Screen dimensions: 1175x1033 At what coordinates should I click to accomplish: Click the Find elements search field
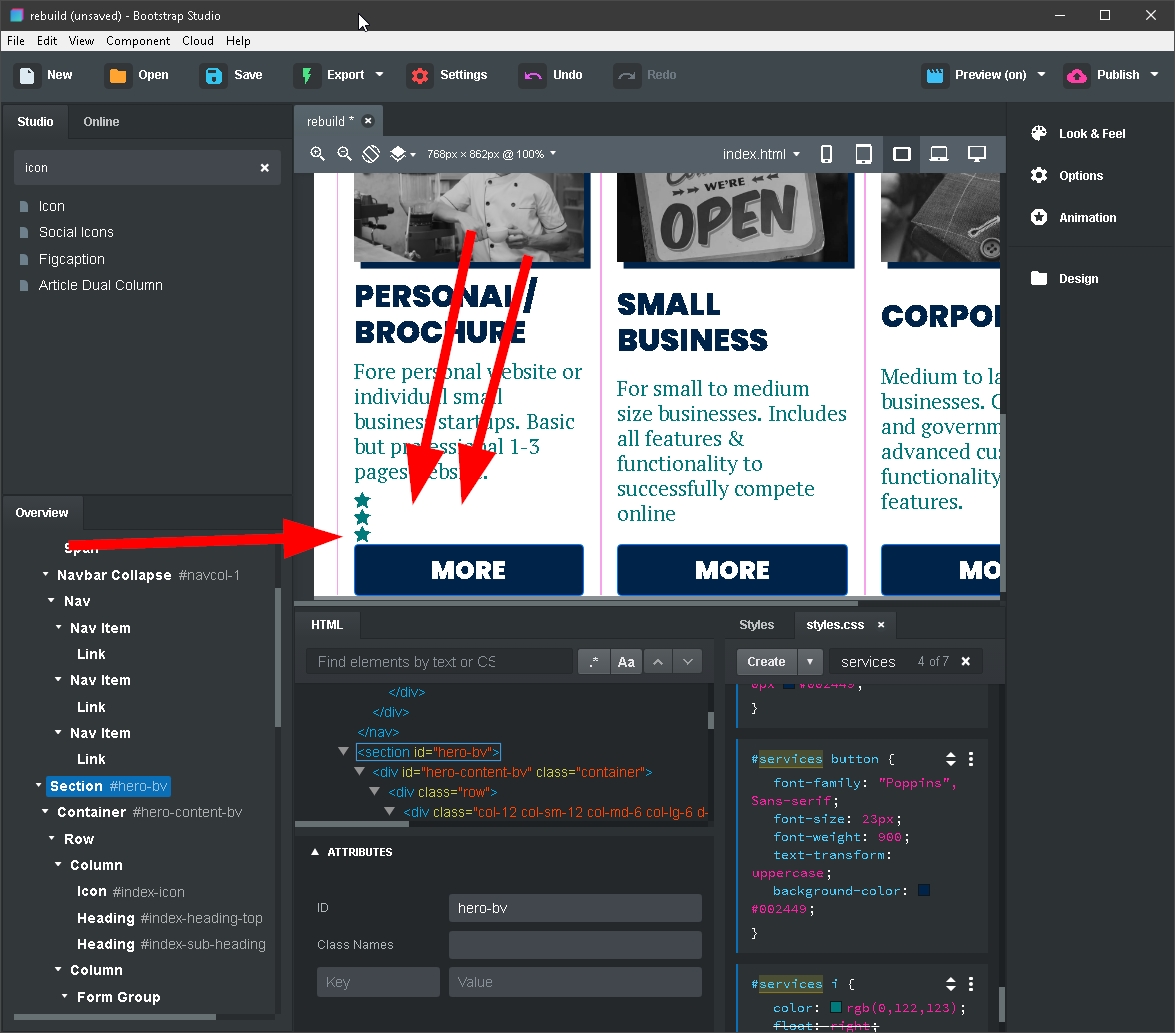[x=439, y=661]
